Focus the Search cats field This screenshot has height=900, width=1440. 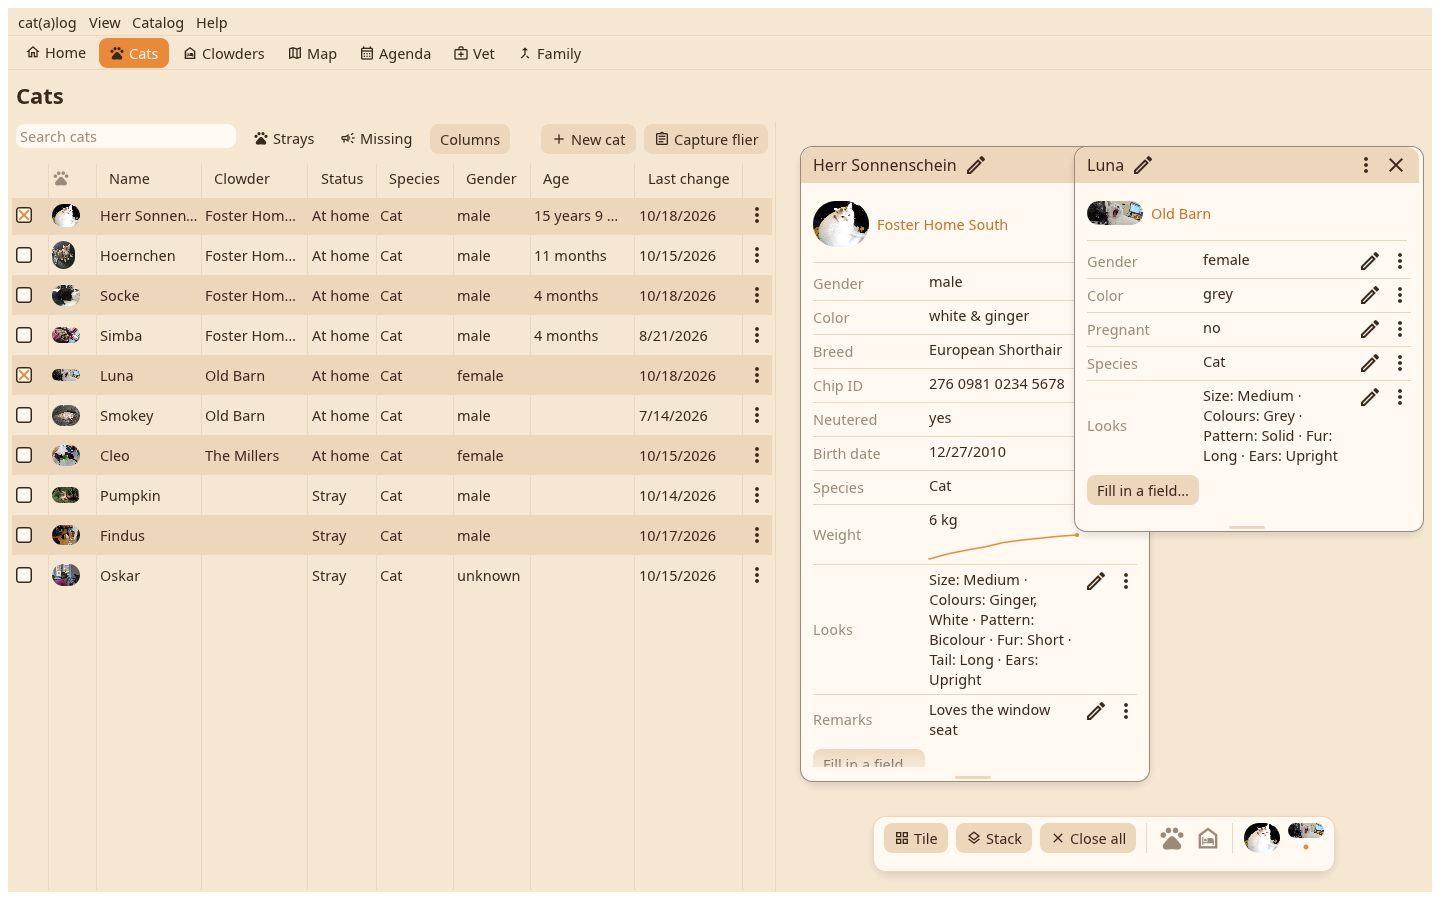[126, 136]
